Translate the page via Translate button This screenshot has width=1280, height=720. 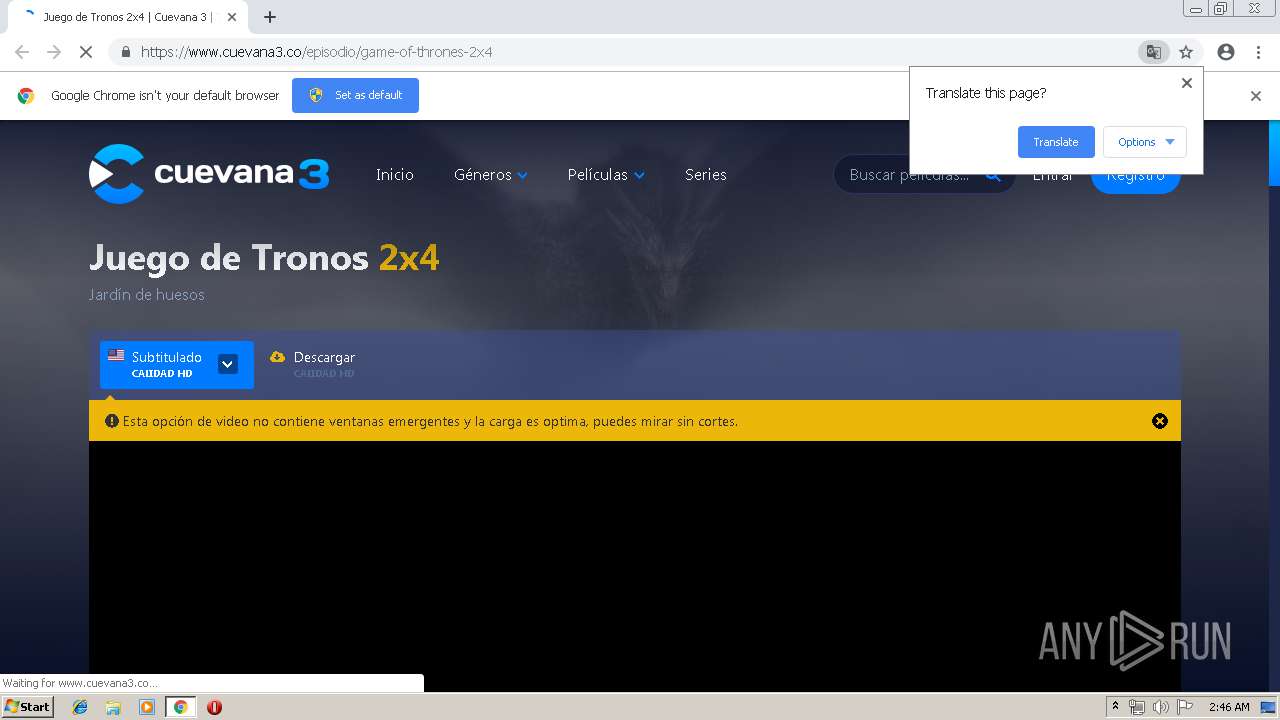[x=1056, y=142]
